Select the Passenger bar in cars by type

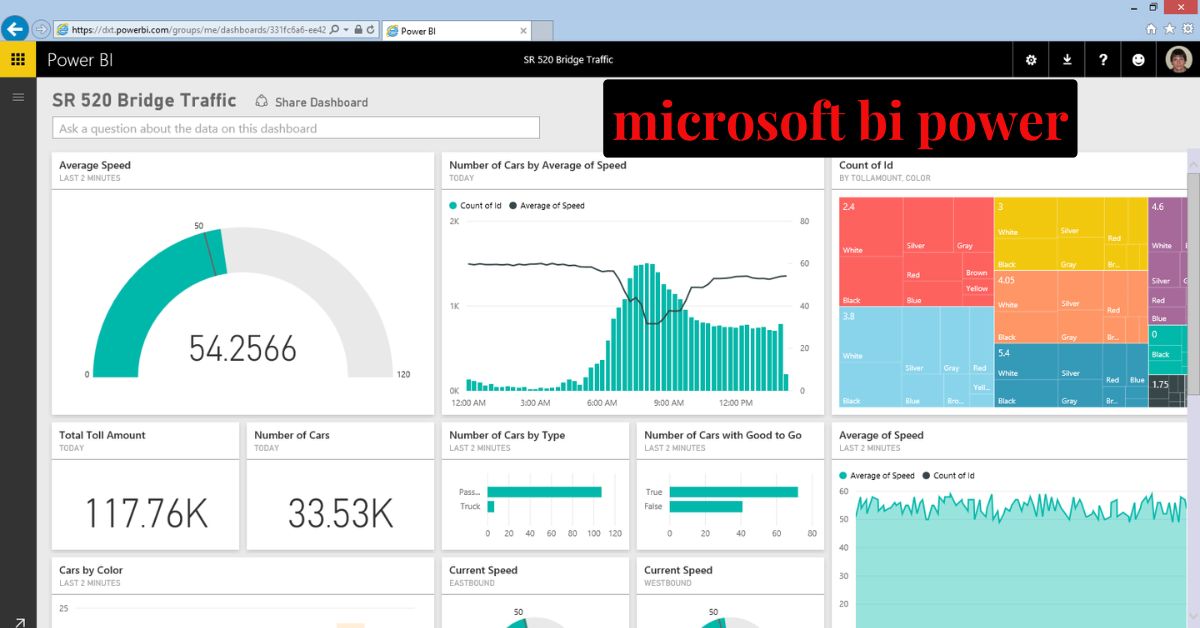pos(545,492)
